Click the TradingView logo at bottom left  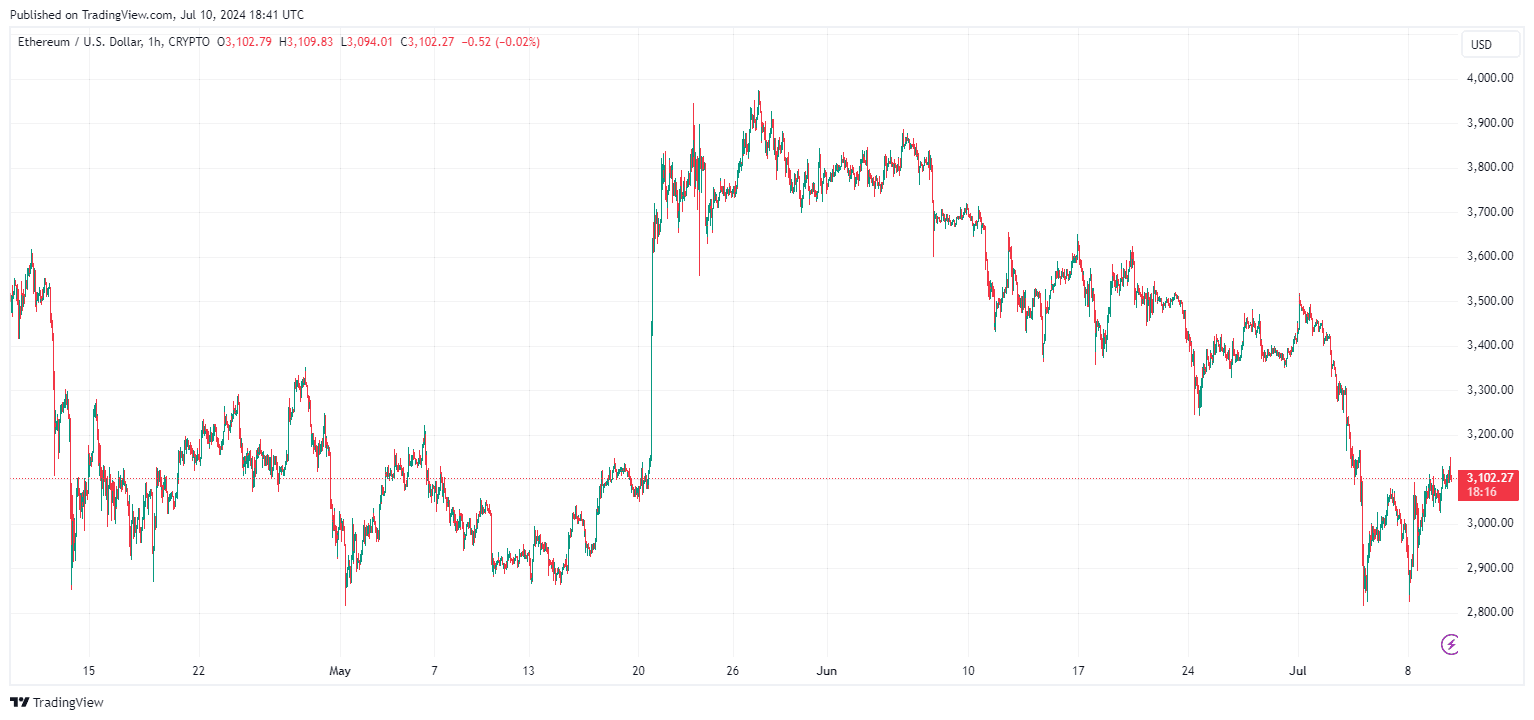click(x=57, y=703)
